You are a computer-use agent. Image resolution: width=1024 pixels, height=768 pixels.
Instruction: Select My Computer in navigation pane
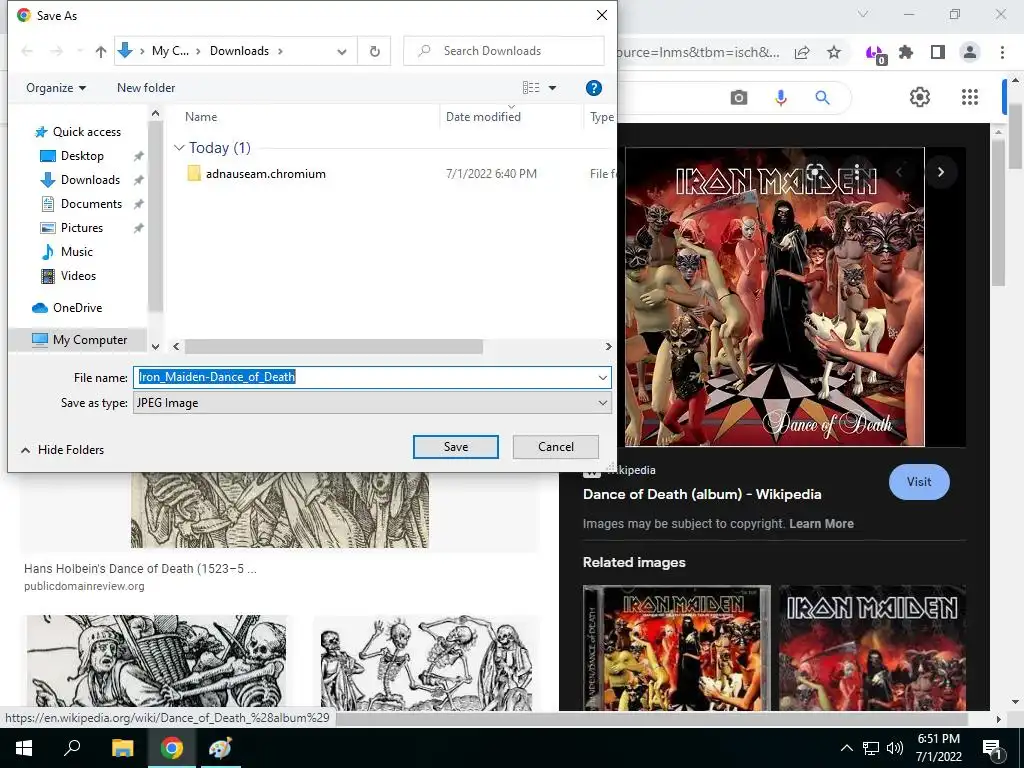point(80,340)
